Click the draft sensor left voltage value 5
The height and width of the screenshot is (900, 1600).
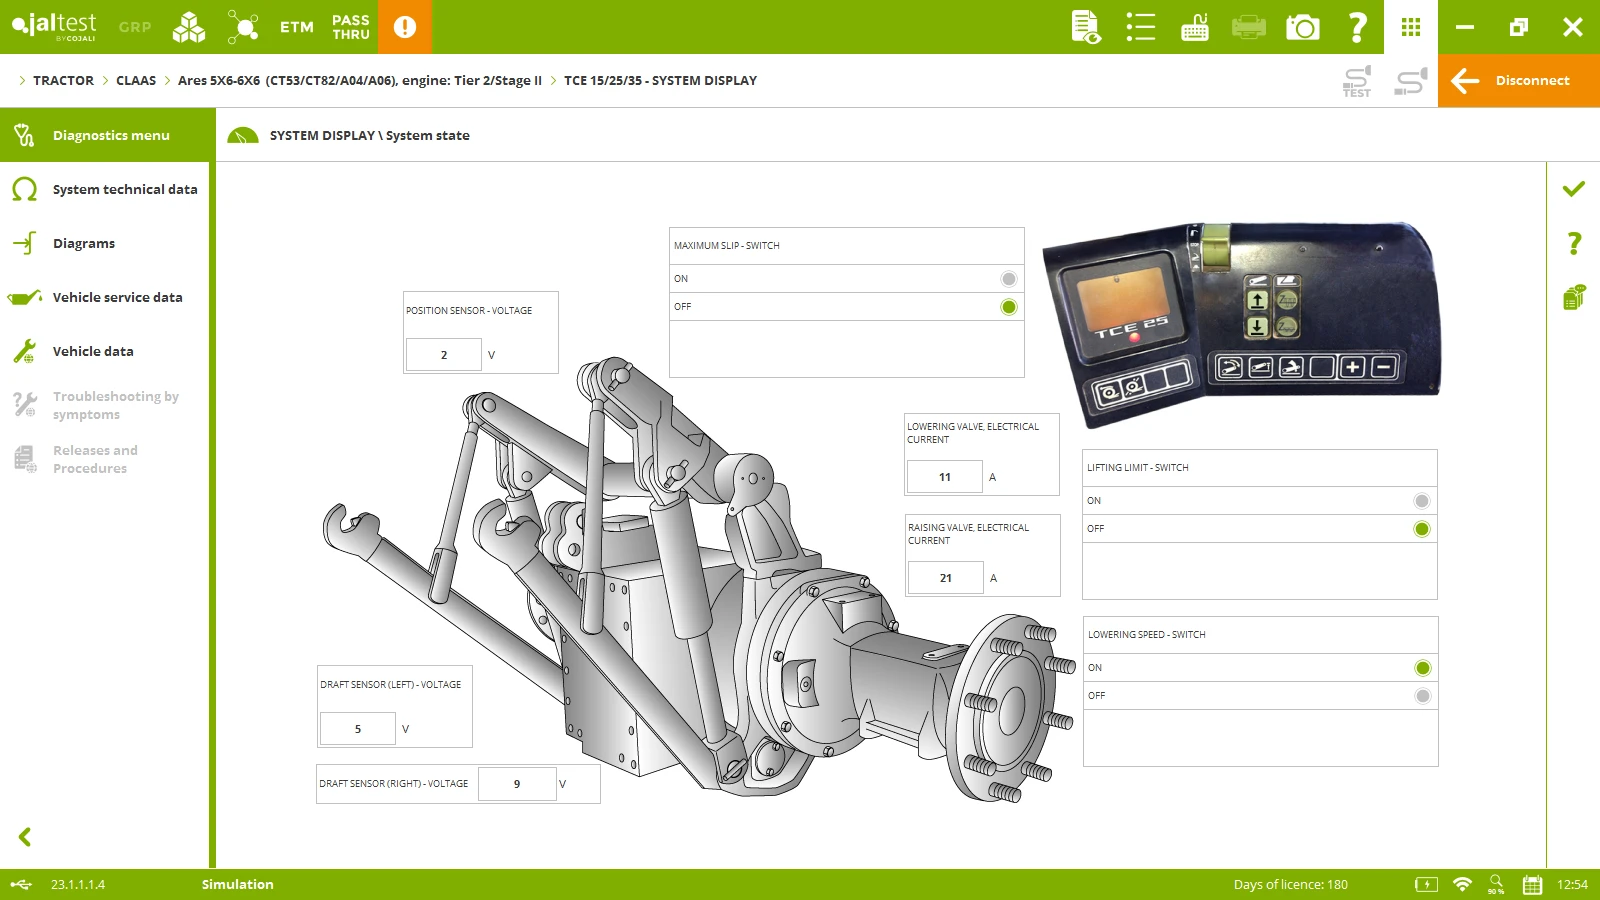(x=358, y=729)
